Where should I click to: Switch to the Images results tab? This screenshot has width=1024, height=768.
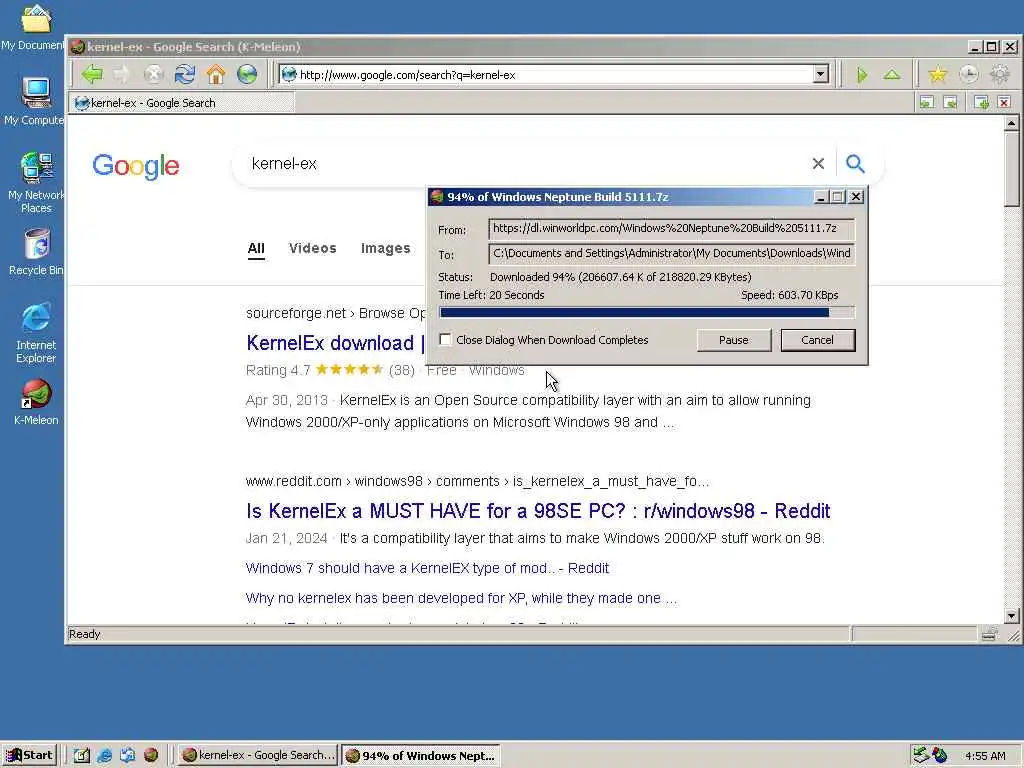coord(385,248)
